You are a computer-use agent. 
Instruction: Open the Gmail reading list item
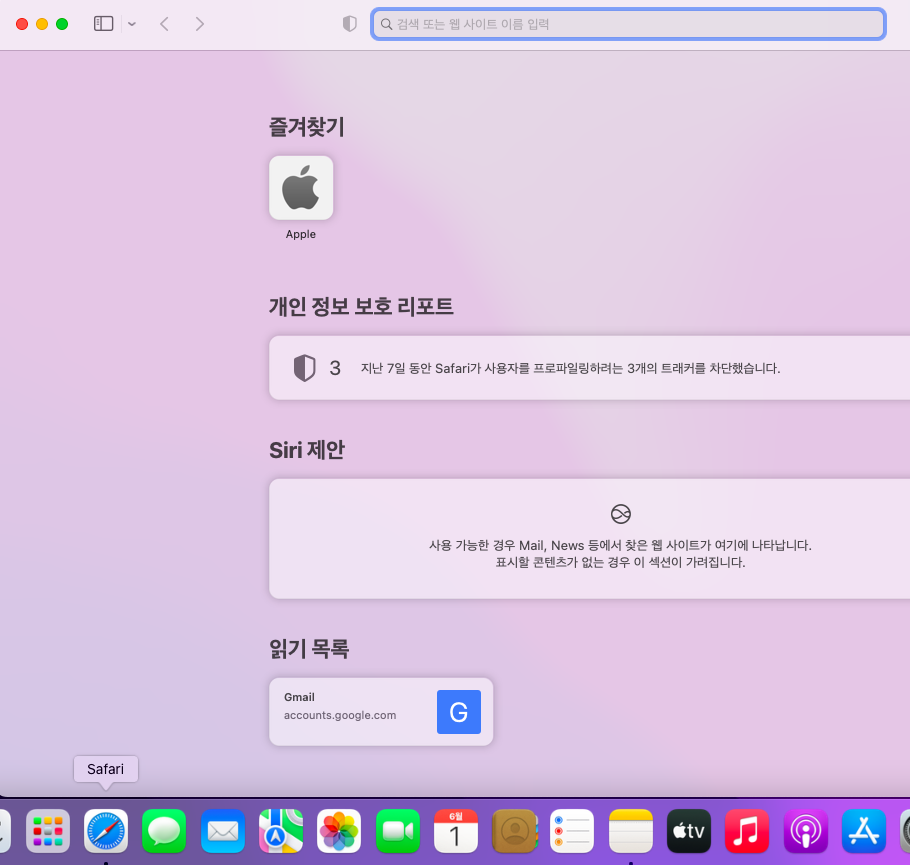coord(381,712)
